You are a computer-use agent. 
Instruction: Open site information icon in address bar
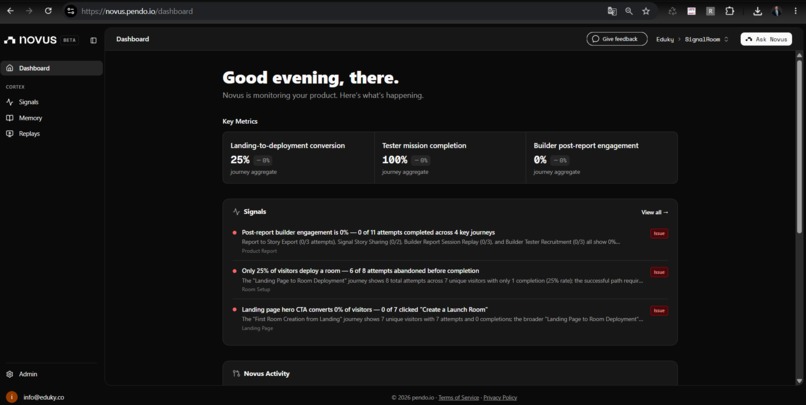tap(71, 11)
